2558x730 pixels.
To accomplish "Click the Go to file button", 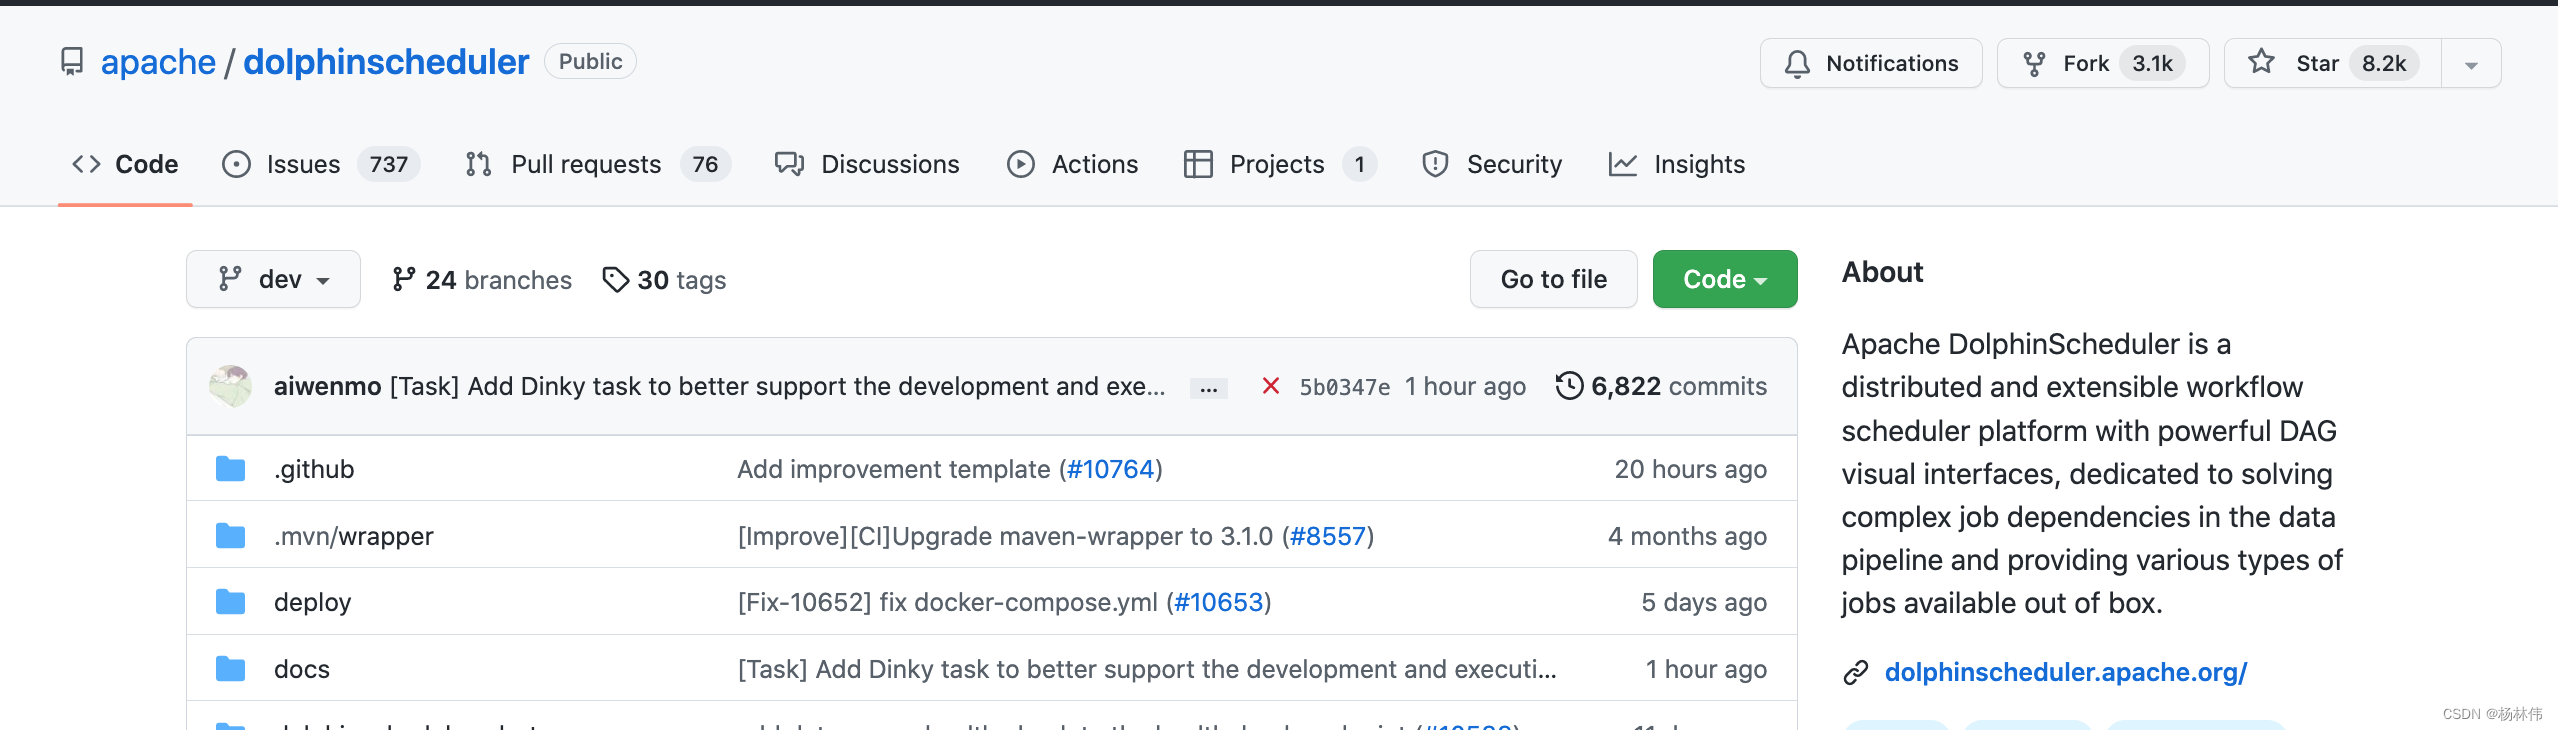I will [1553, 280].
